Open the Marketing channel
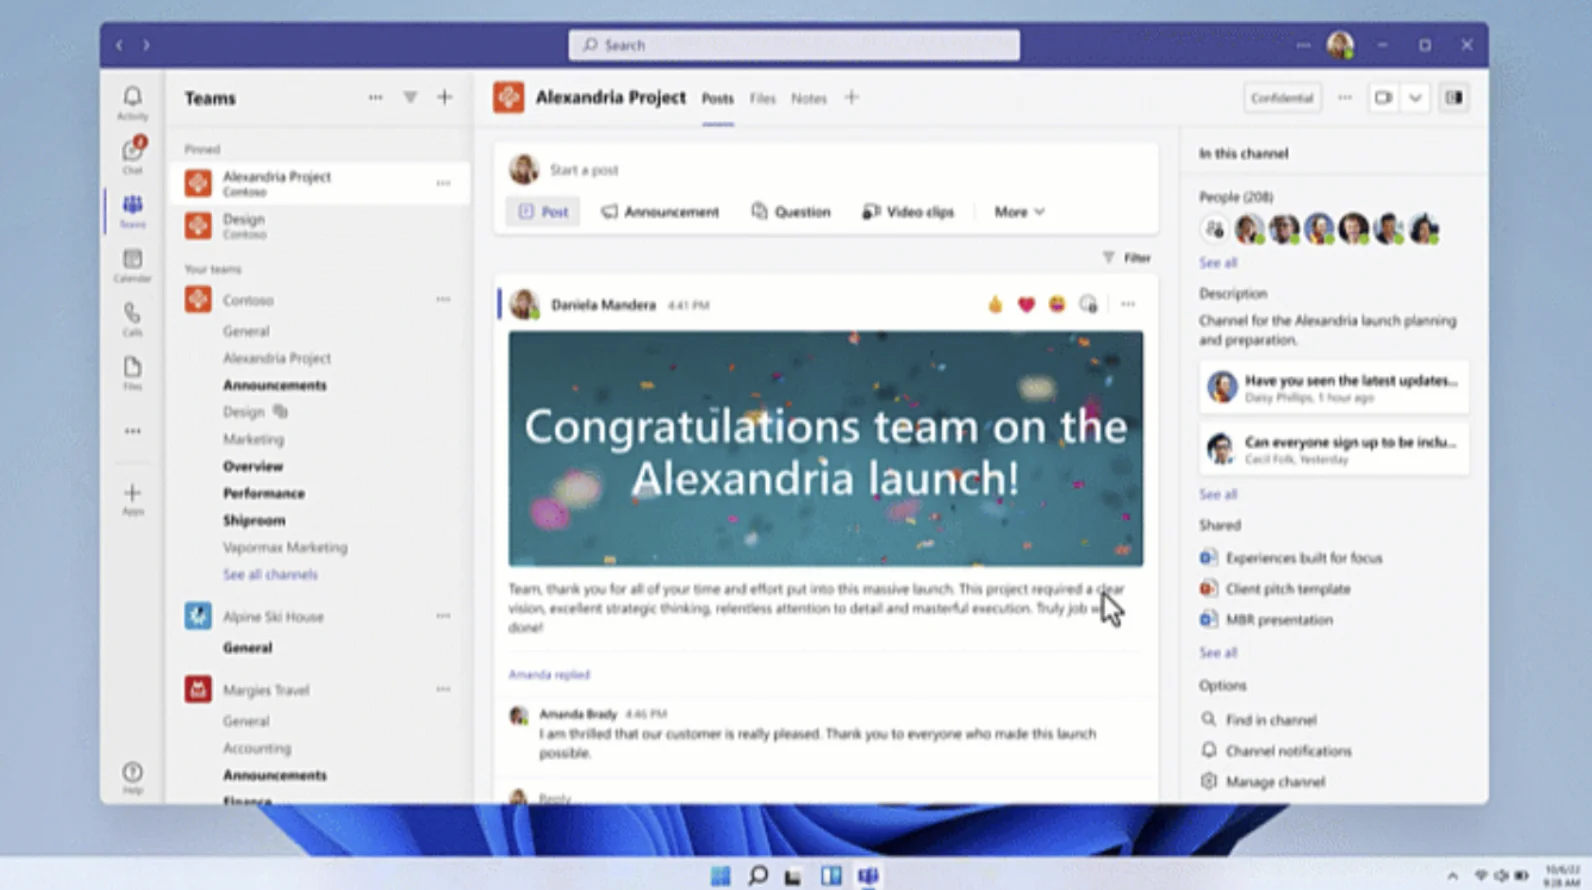 point(253,439)
